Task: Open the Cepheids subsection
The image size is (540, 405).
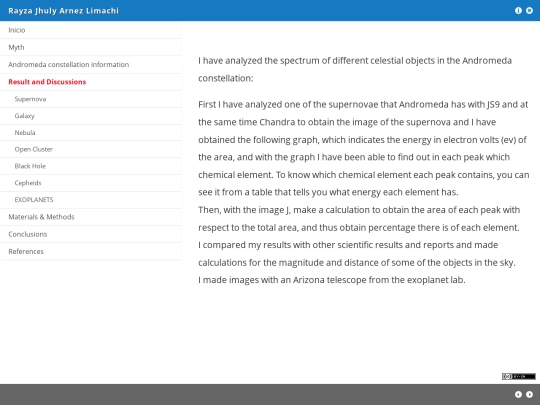Action: point(91,183)
